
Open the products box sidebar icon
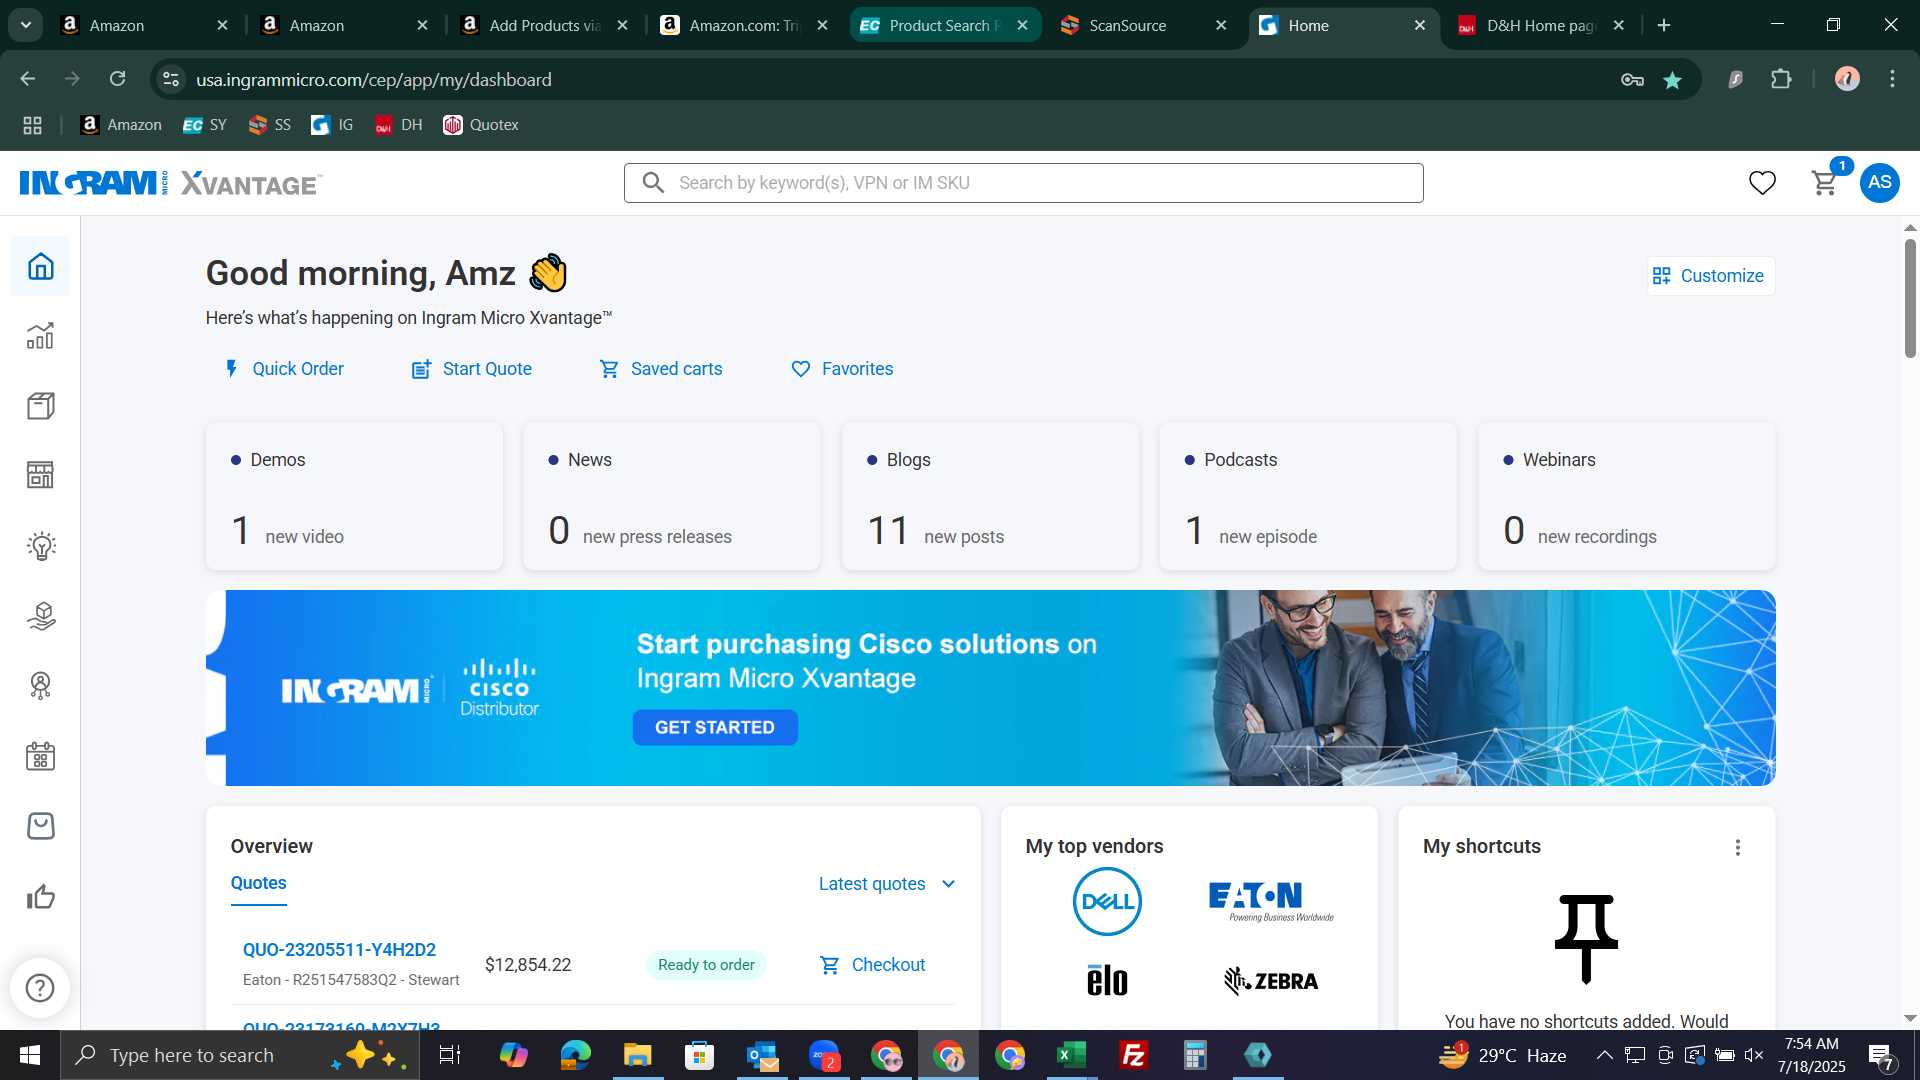(40, 406)
